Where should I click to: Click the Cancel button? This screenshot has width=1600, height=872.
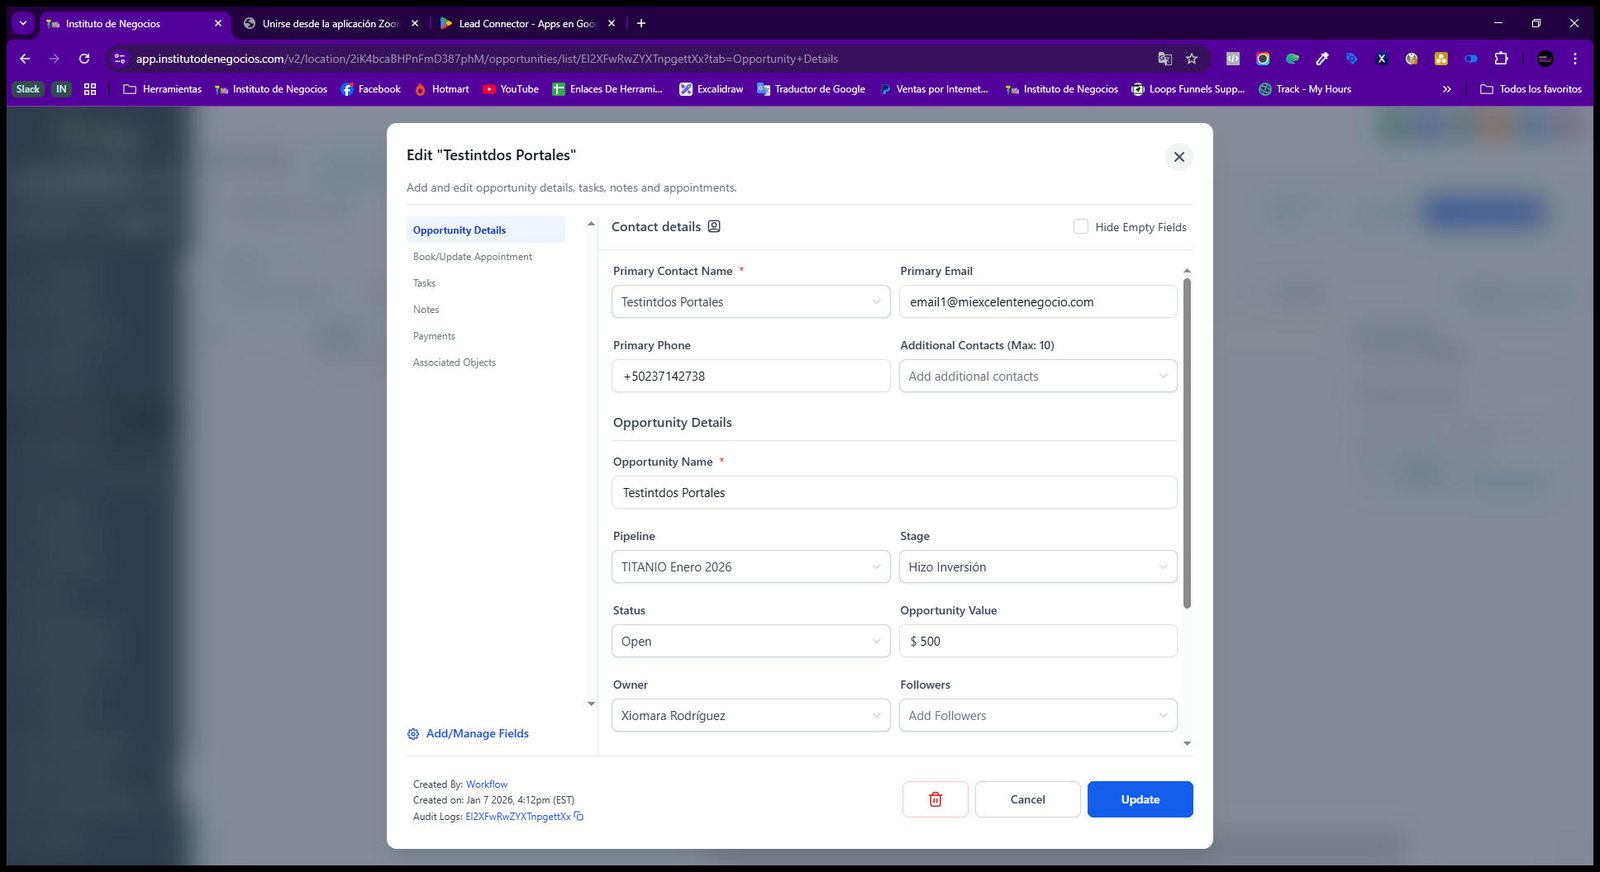1028,799
